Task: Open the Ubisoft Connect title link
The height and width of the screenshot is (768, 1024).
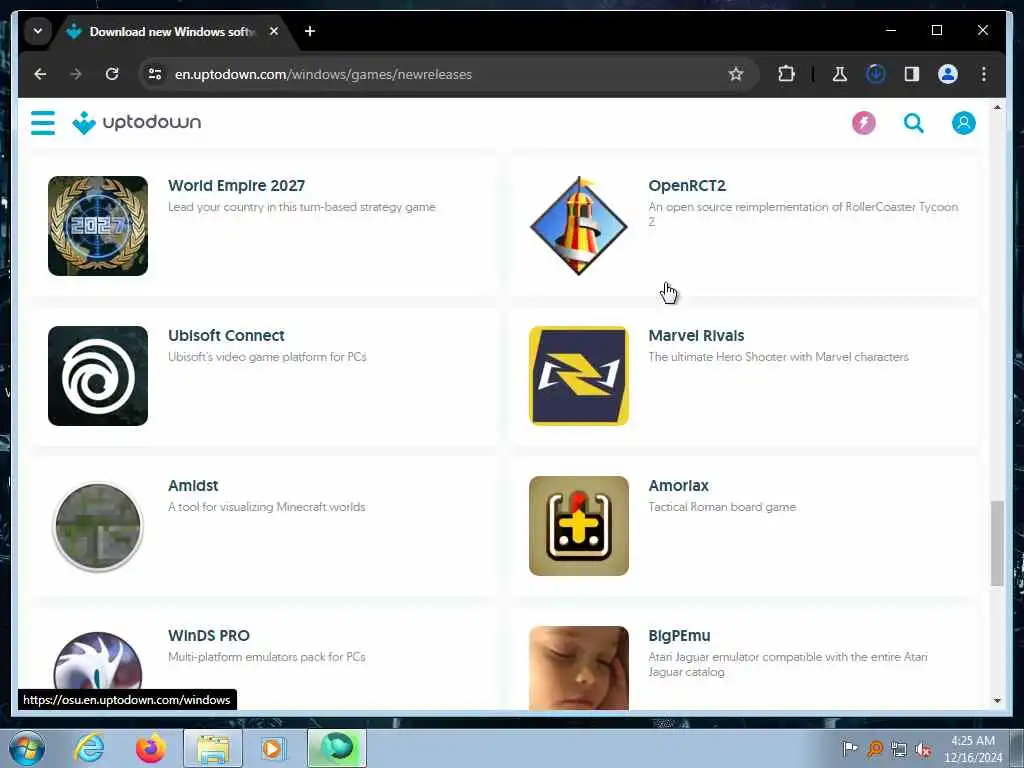Action: tap(226, 336)
